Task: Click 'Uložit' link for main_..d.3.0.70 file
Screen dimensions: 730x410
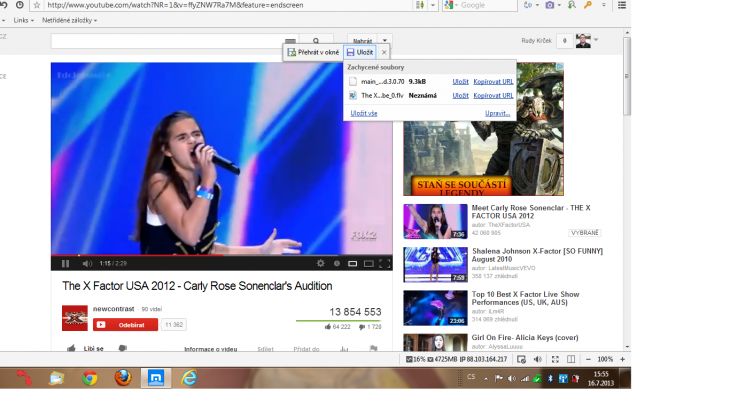Action: click(x=460, y=81)
